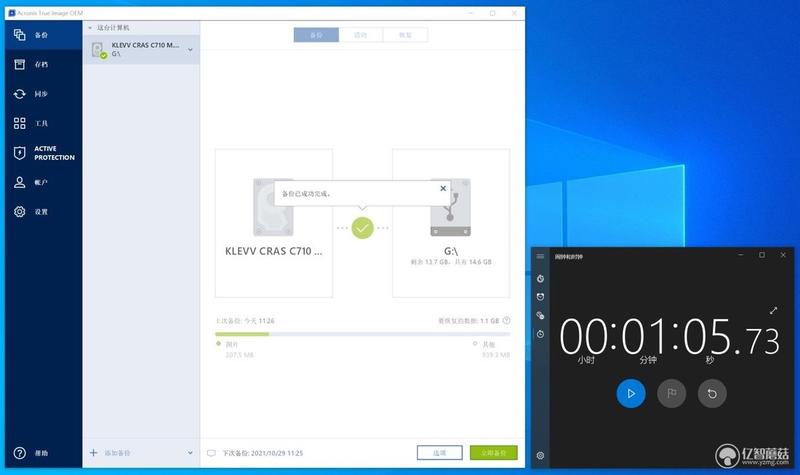
Task: Click the G:\ 13.7 GB free space text
Action: point(451,262)
